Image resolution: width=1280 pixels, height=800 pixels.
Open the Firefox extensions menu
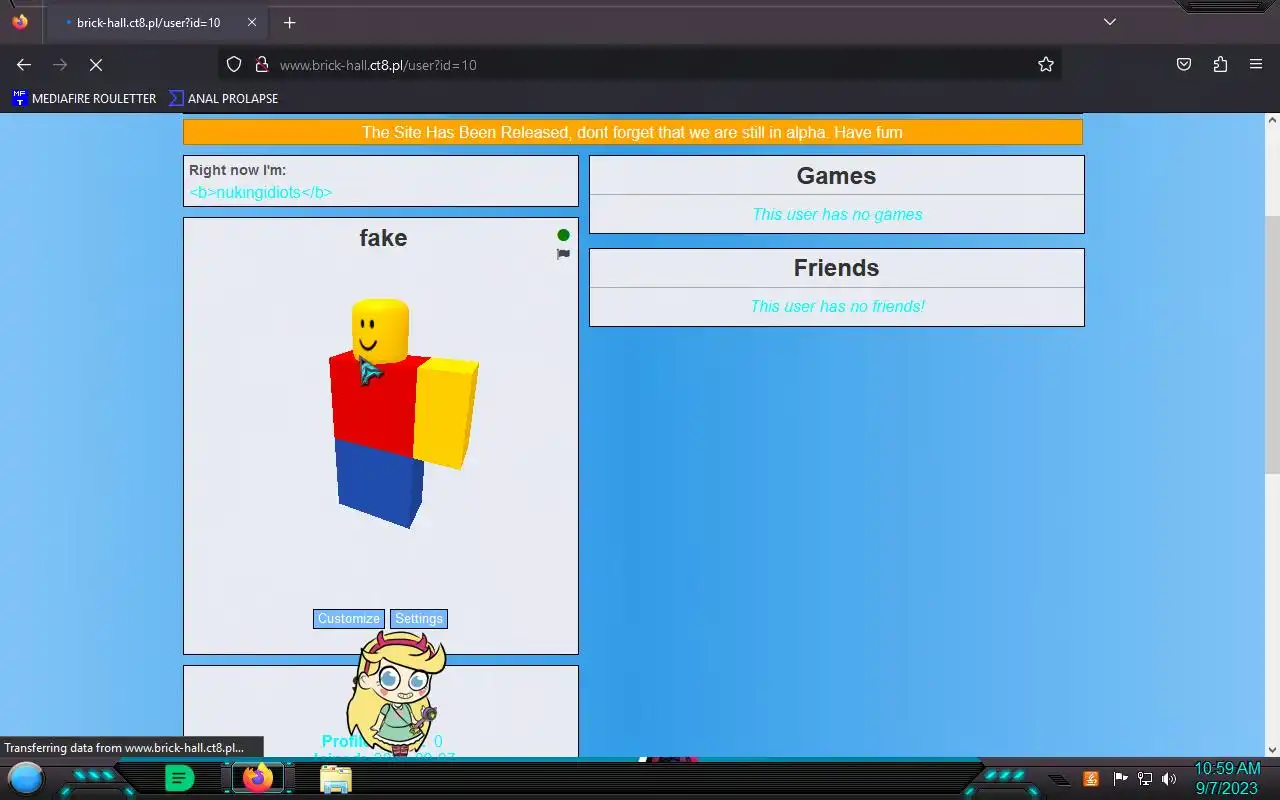coord(1220,64)
